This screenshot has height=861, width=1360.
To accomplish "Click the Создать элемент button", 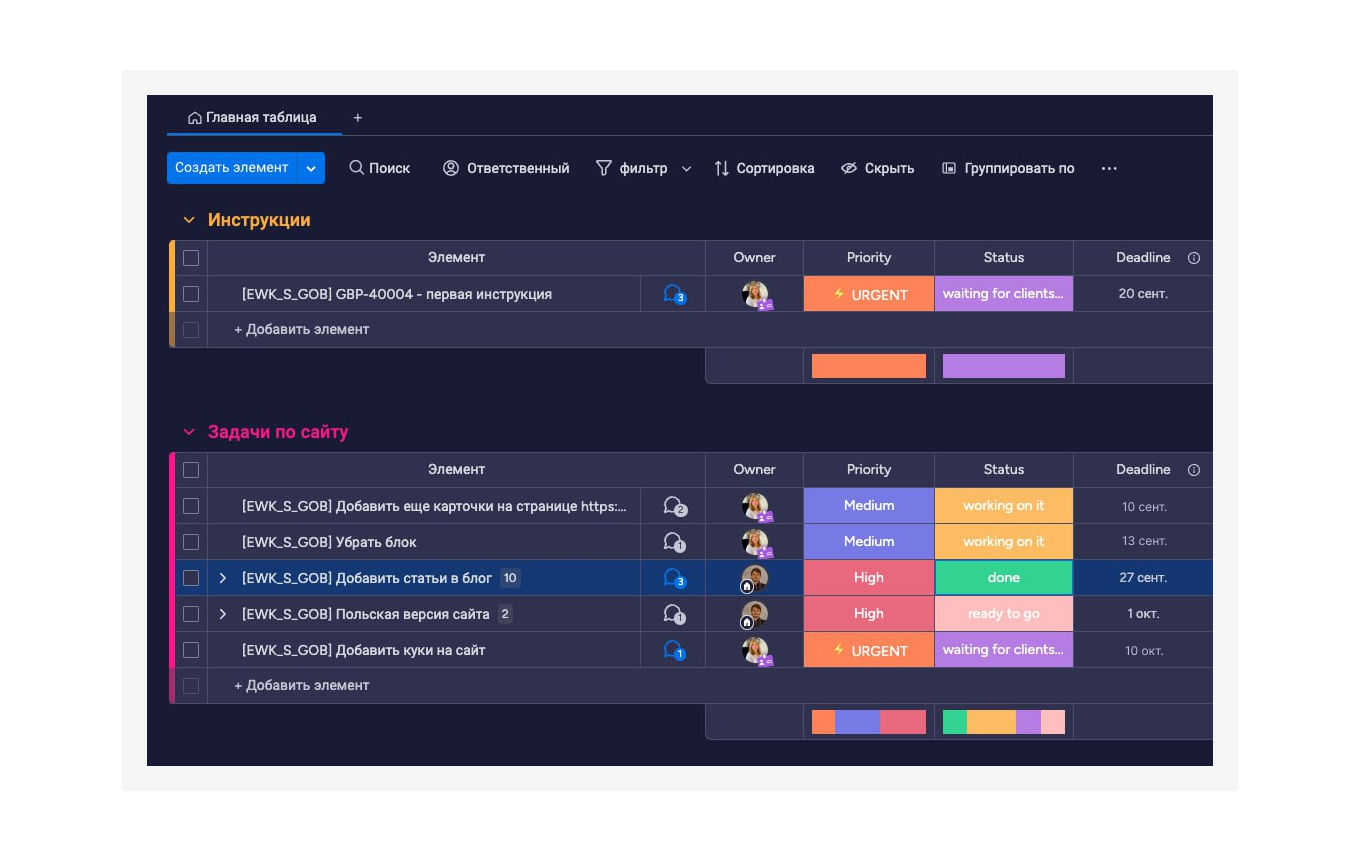I will 231,168.
